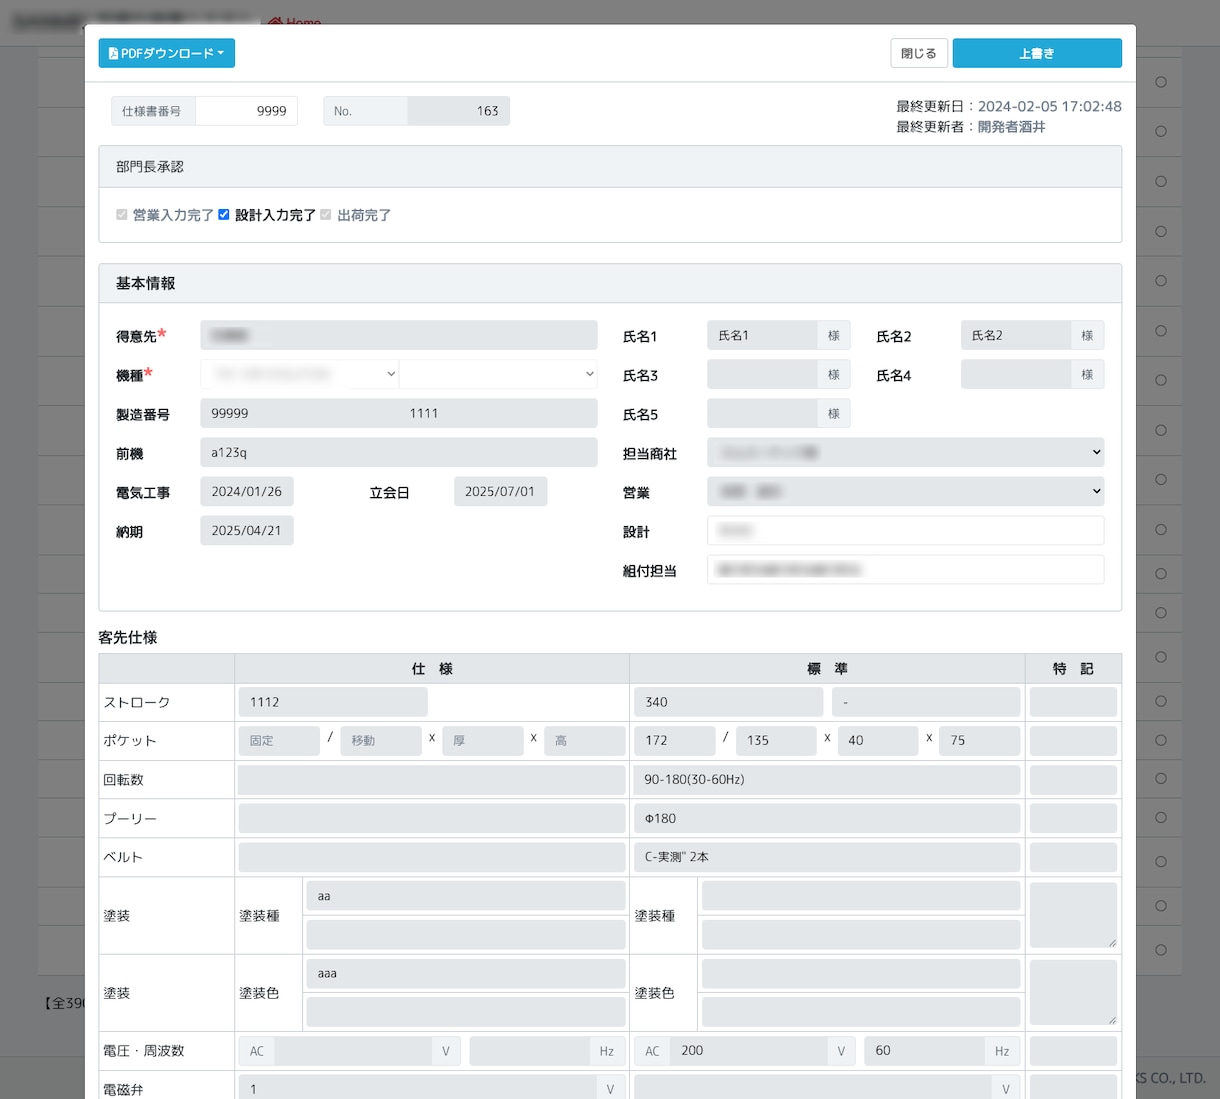Screen dimensions: 1220x1099
Task: Click the ポケット 固定 spec field
Action: pos(279,741)
